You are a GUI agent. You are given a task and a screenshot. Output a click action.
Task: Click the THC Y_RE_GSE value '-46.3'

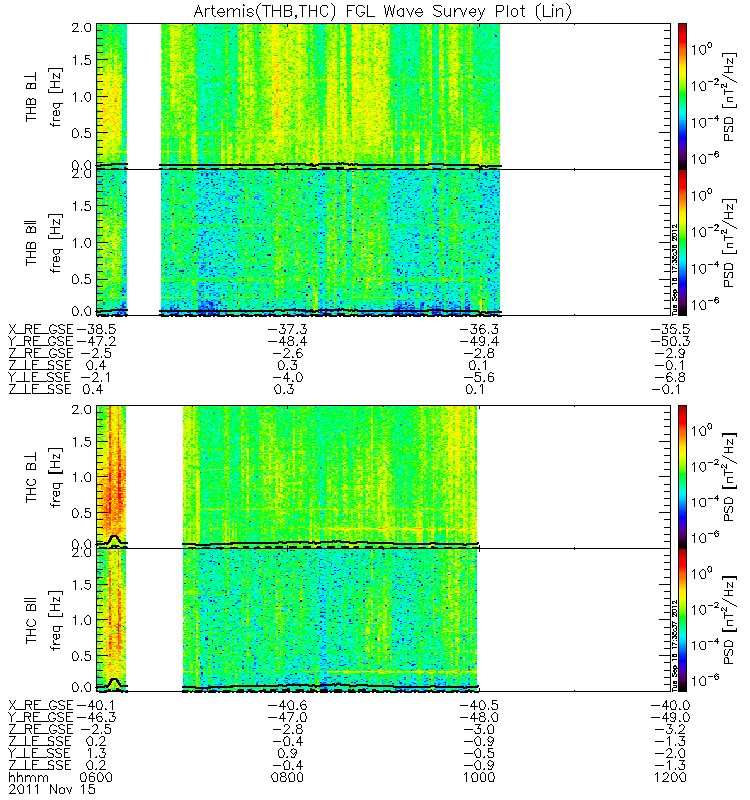96,717
